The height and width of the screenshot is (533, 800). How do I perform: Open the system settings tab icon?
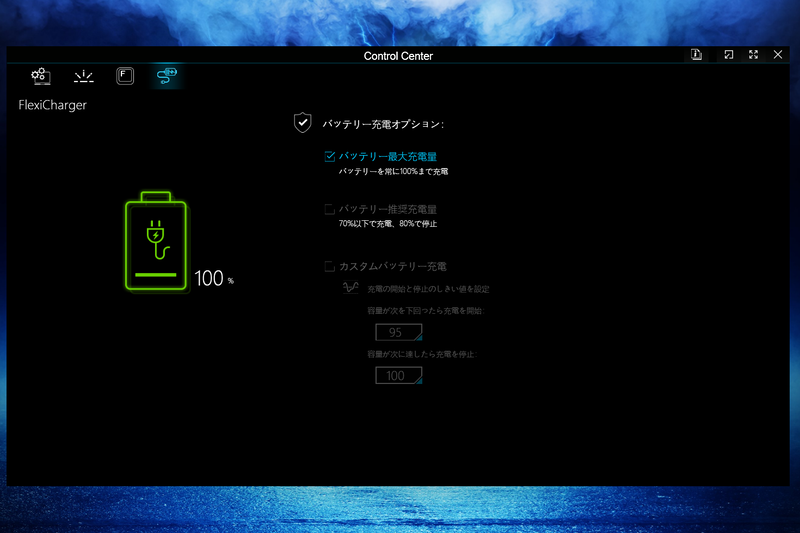41,76
